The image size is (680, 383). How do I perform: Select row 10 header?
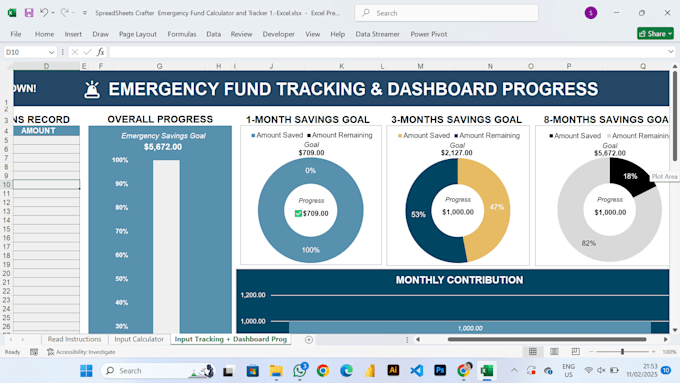(6, 184)
